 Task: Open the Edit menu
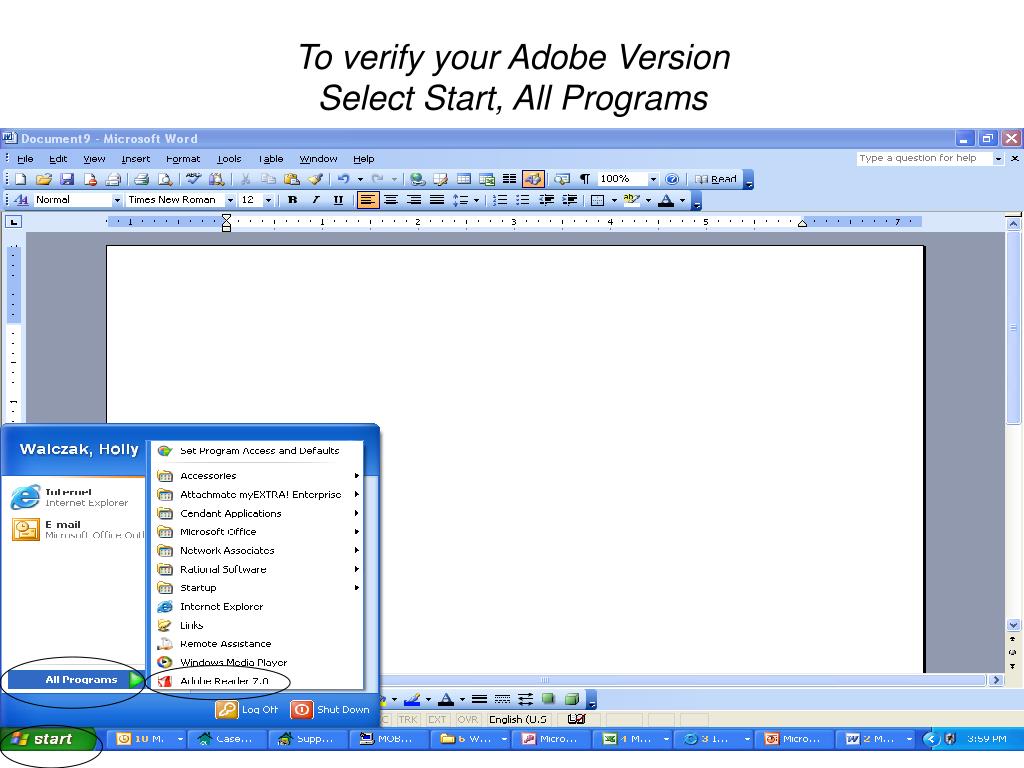pyautogui.click(x=58, y=159)
